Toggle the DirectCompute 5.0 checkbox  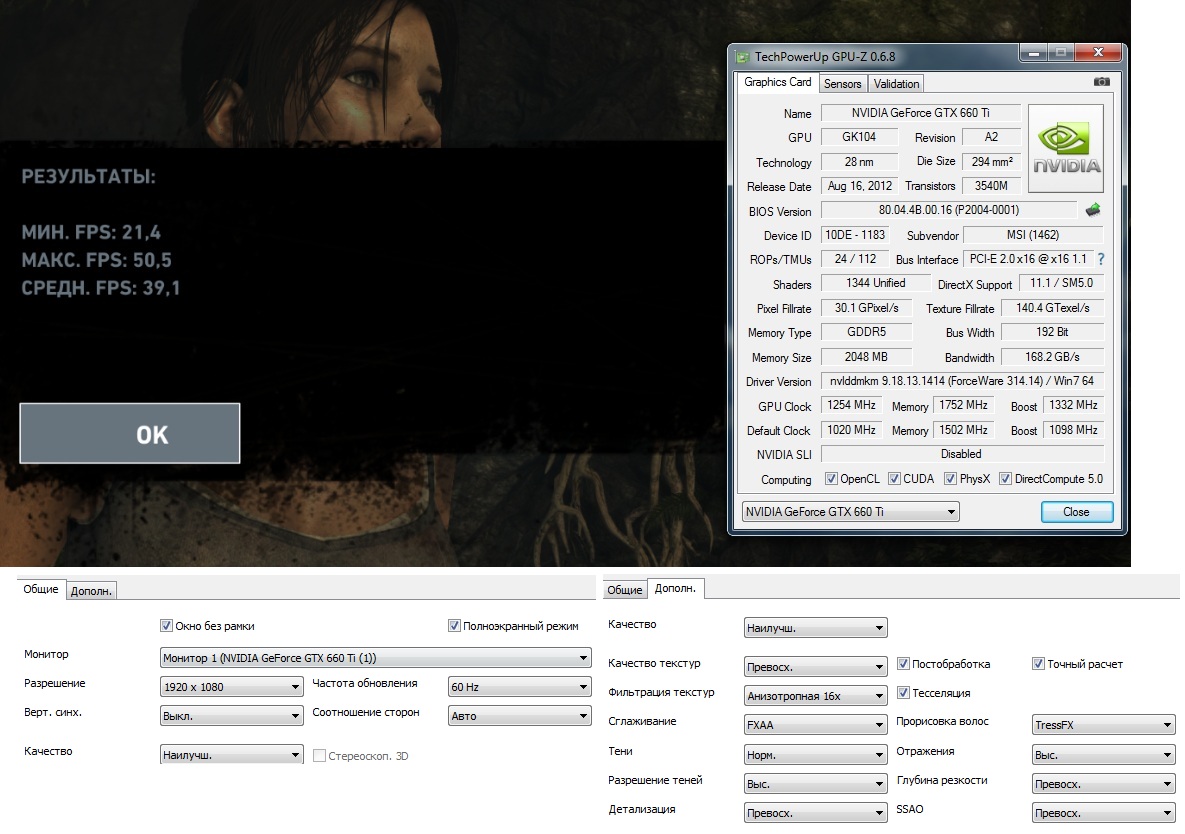pyautogui.click(x=1005, y=479)
